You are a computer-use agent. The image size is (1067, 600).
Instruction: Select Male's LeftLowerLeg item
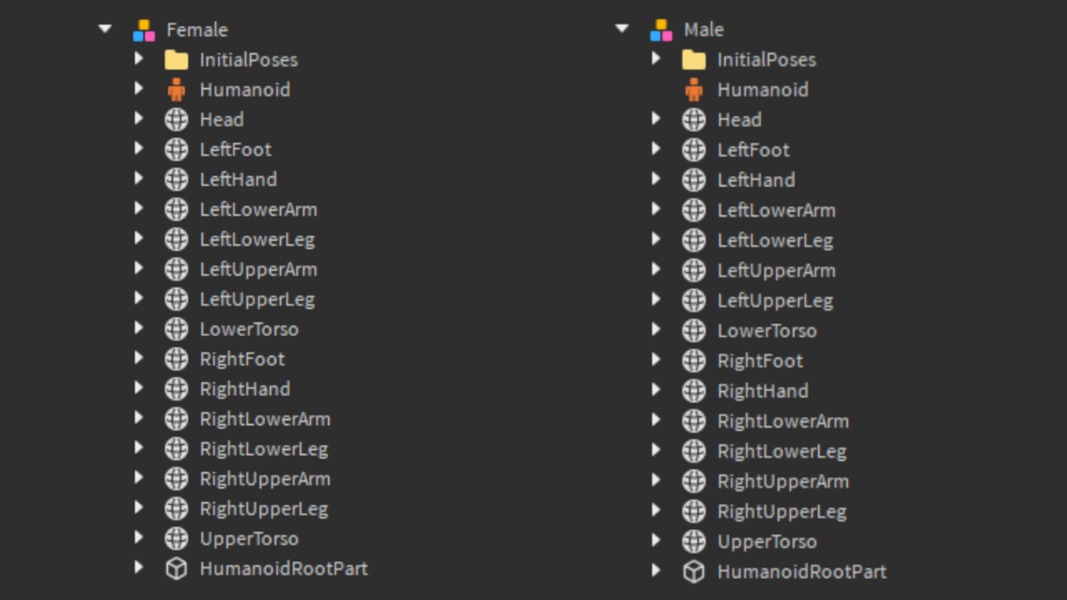coord(774,240)
